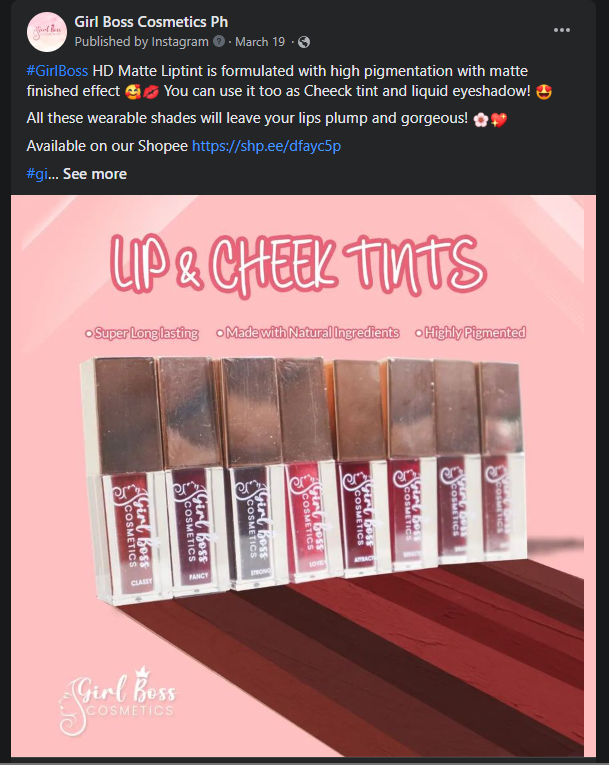Image resolution: width=609 pixels, height=765 pixels.
Task: Click the heart-eyes star emoji after eyeshadow
Action: click(544, 92)
